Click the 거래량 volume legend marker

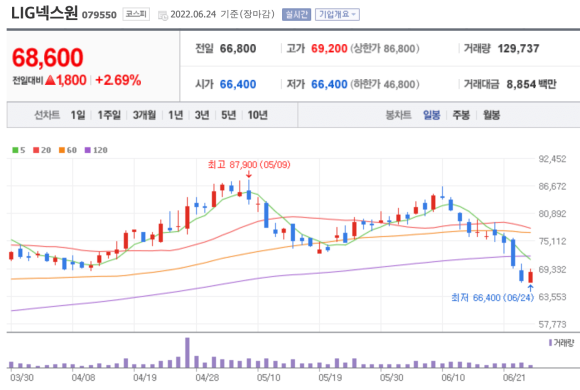pyautogui.click(x=550, y=343)
